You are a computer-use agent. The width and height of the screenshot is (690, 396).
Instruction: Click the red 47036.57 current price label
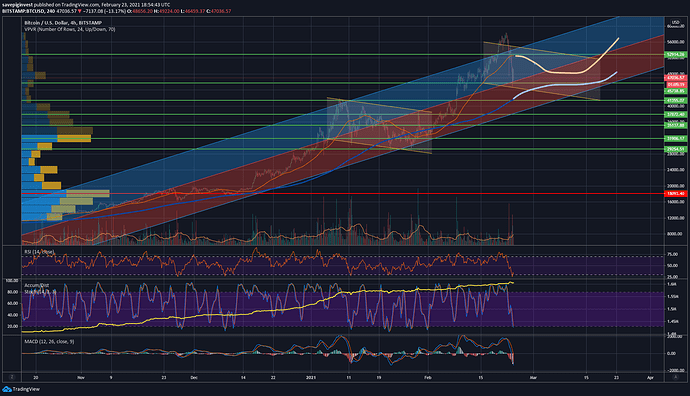pyautogui.click(x=676, y=77)
